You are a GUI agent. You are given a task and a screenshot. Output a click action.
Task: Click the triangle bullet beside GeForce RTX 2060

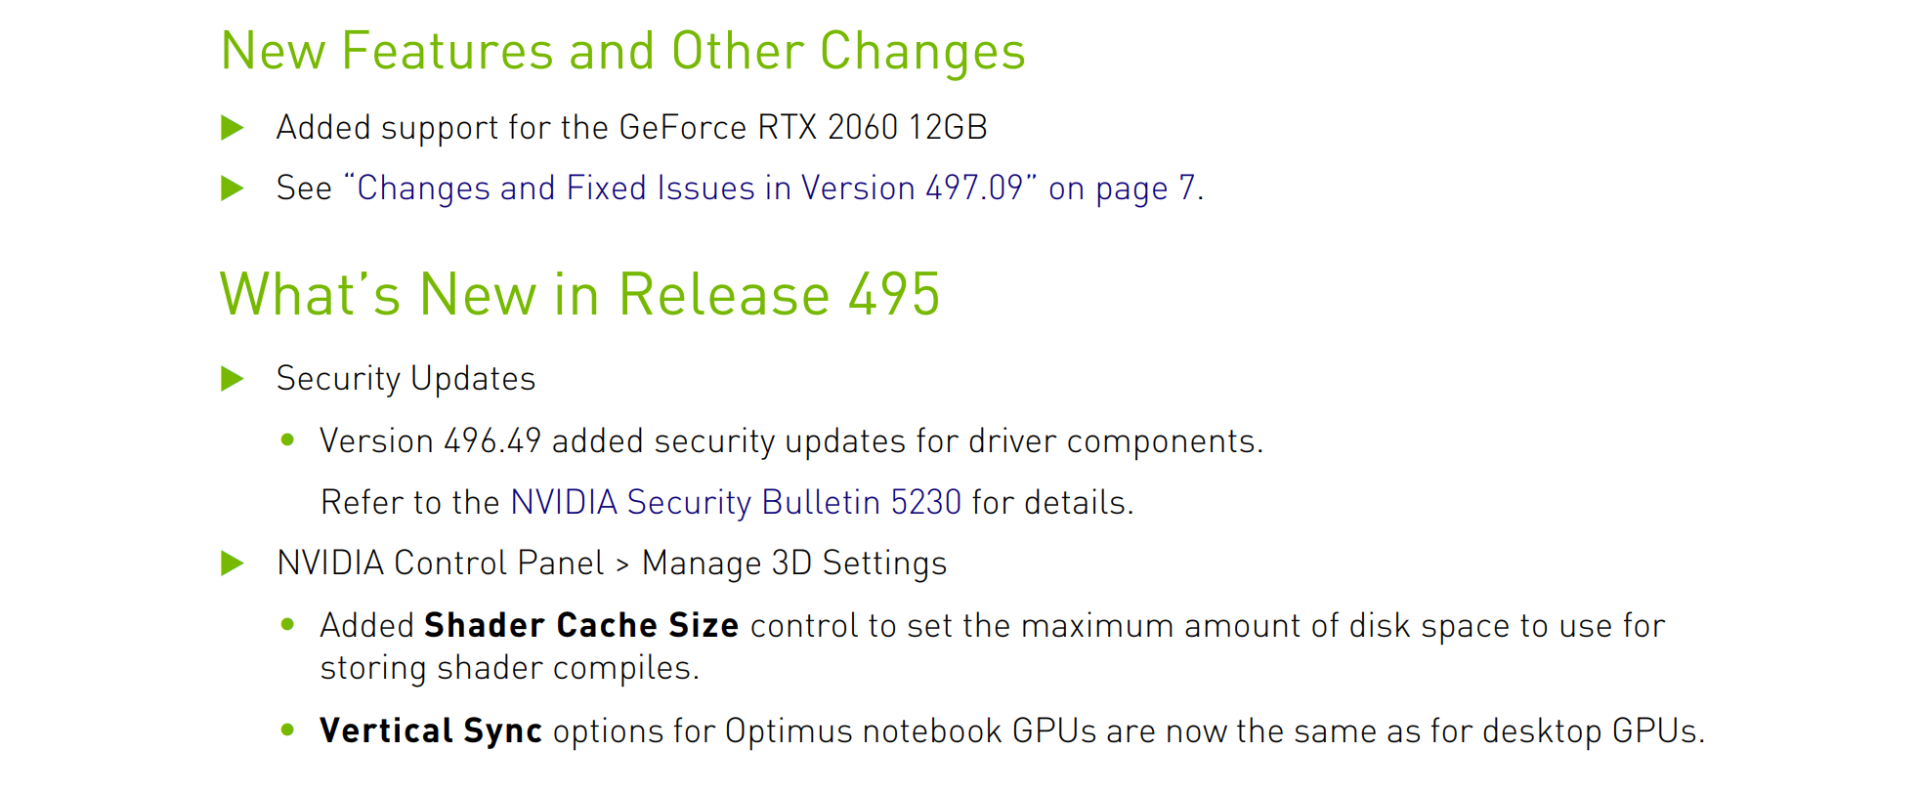(232, 128)
